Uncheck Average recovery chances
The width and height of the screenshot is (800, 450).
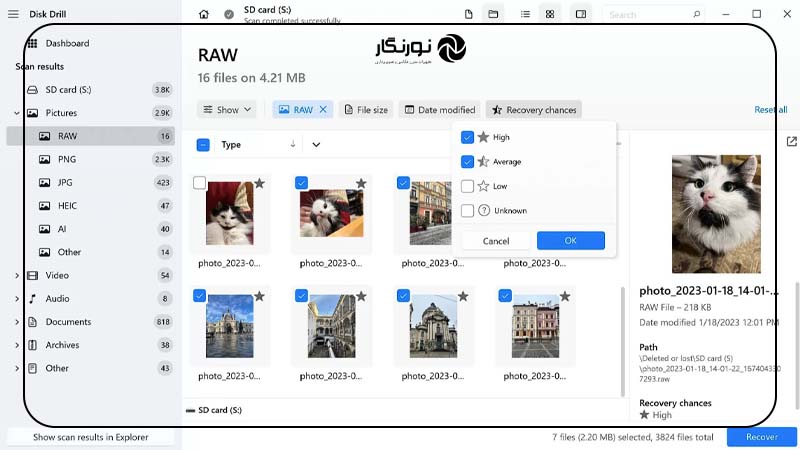[x=467, y=162]
